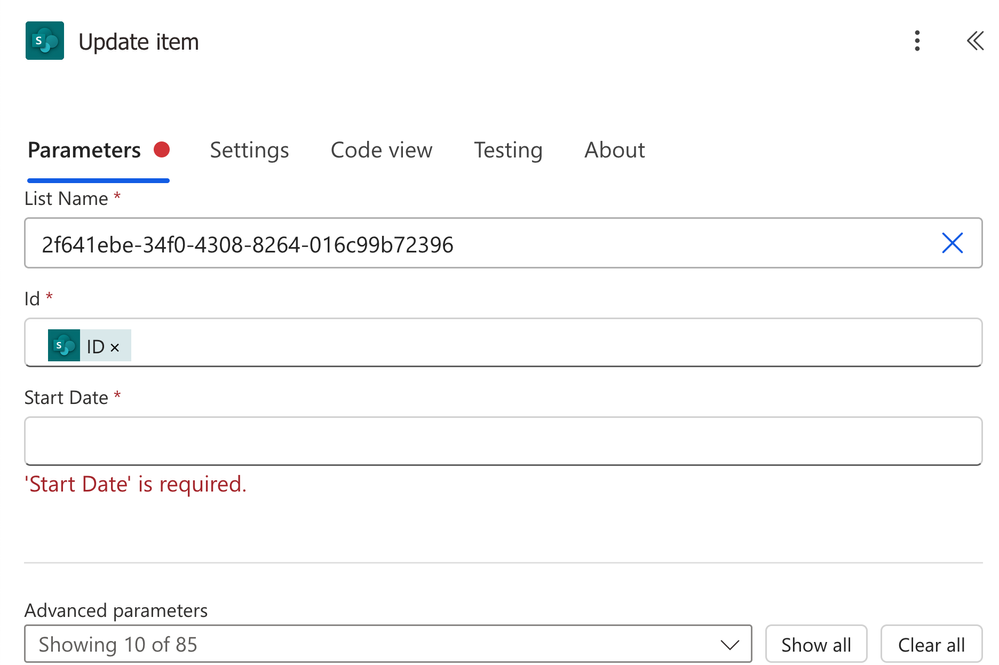Click the SharePoint icon beside Update item
The height and width of the screenshot is (665, 999).
coord(45,41)
